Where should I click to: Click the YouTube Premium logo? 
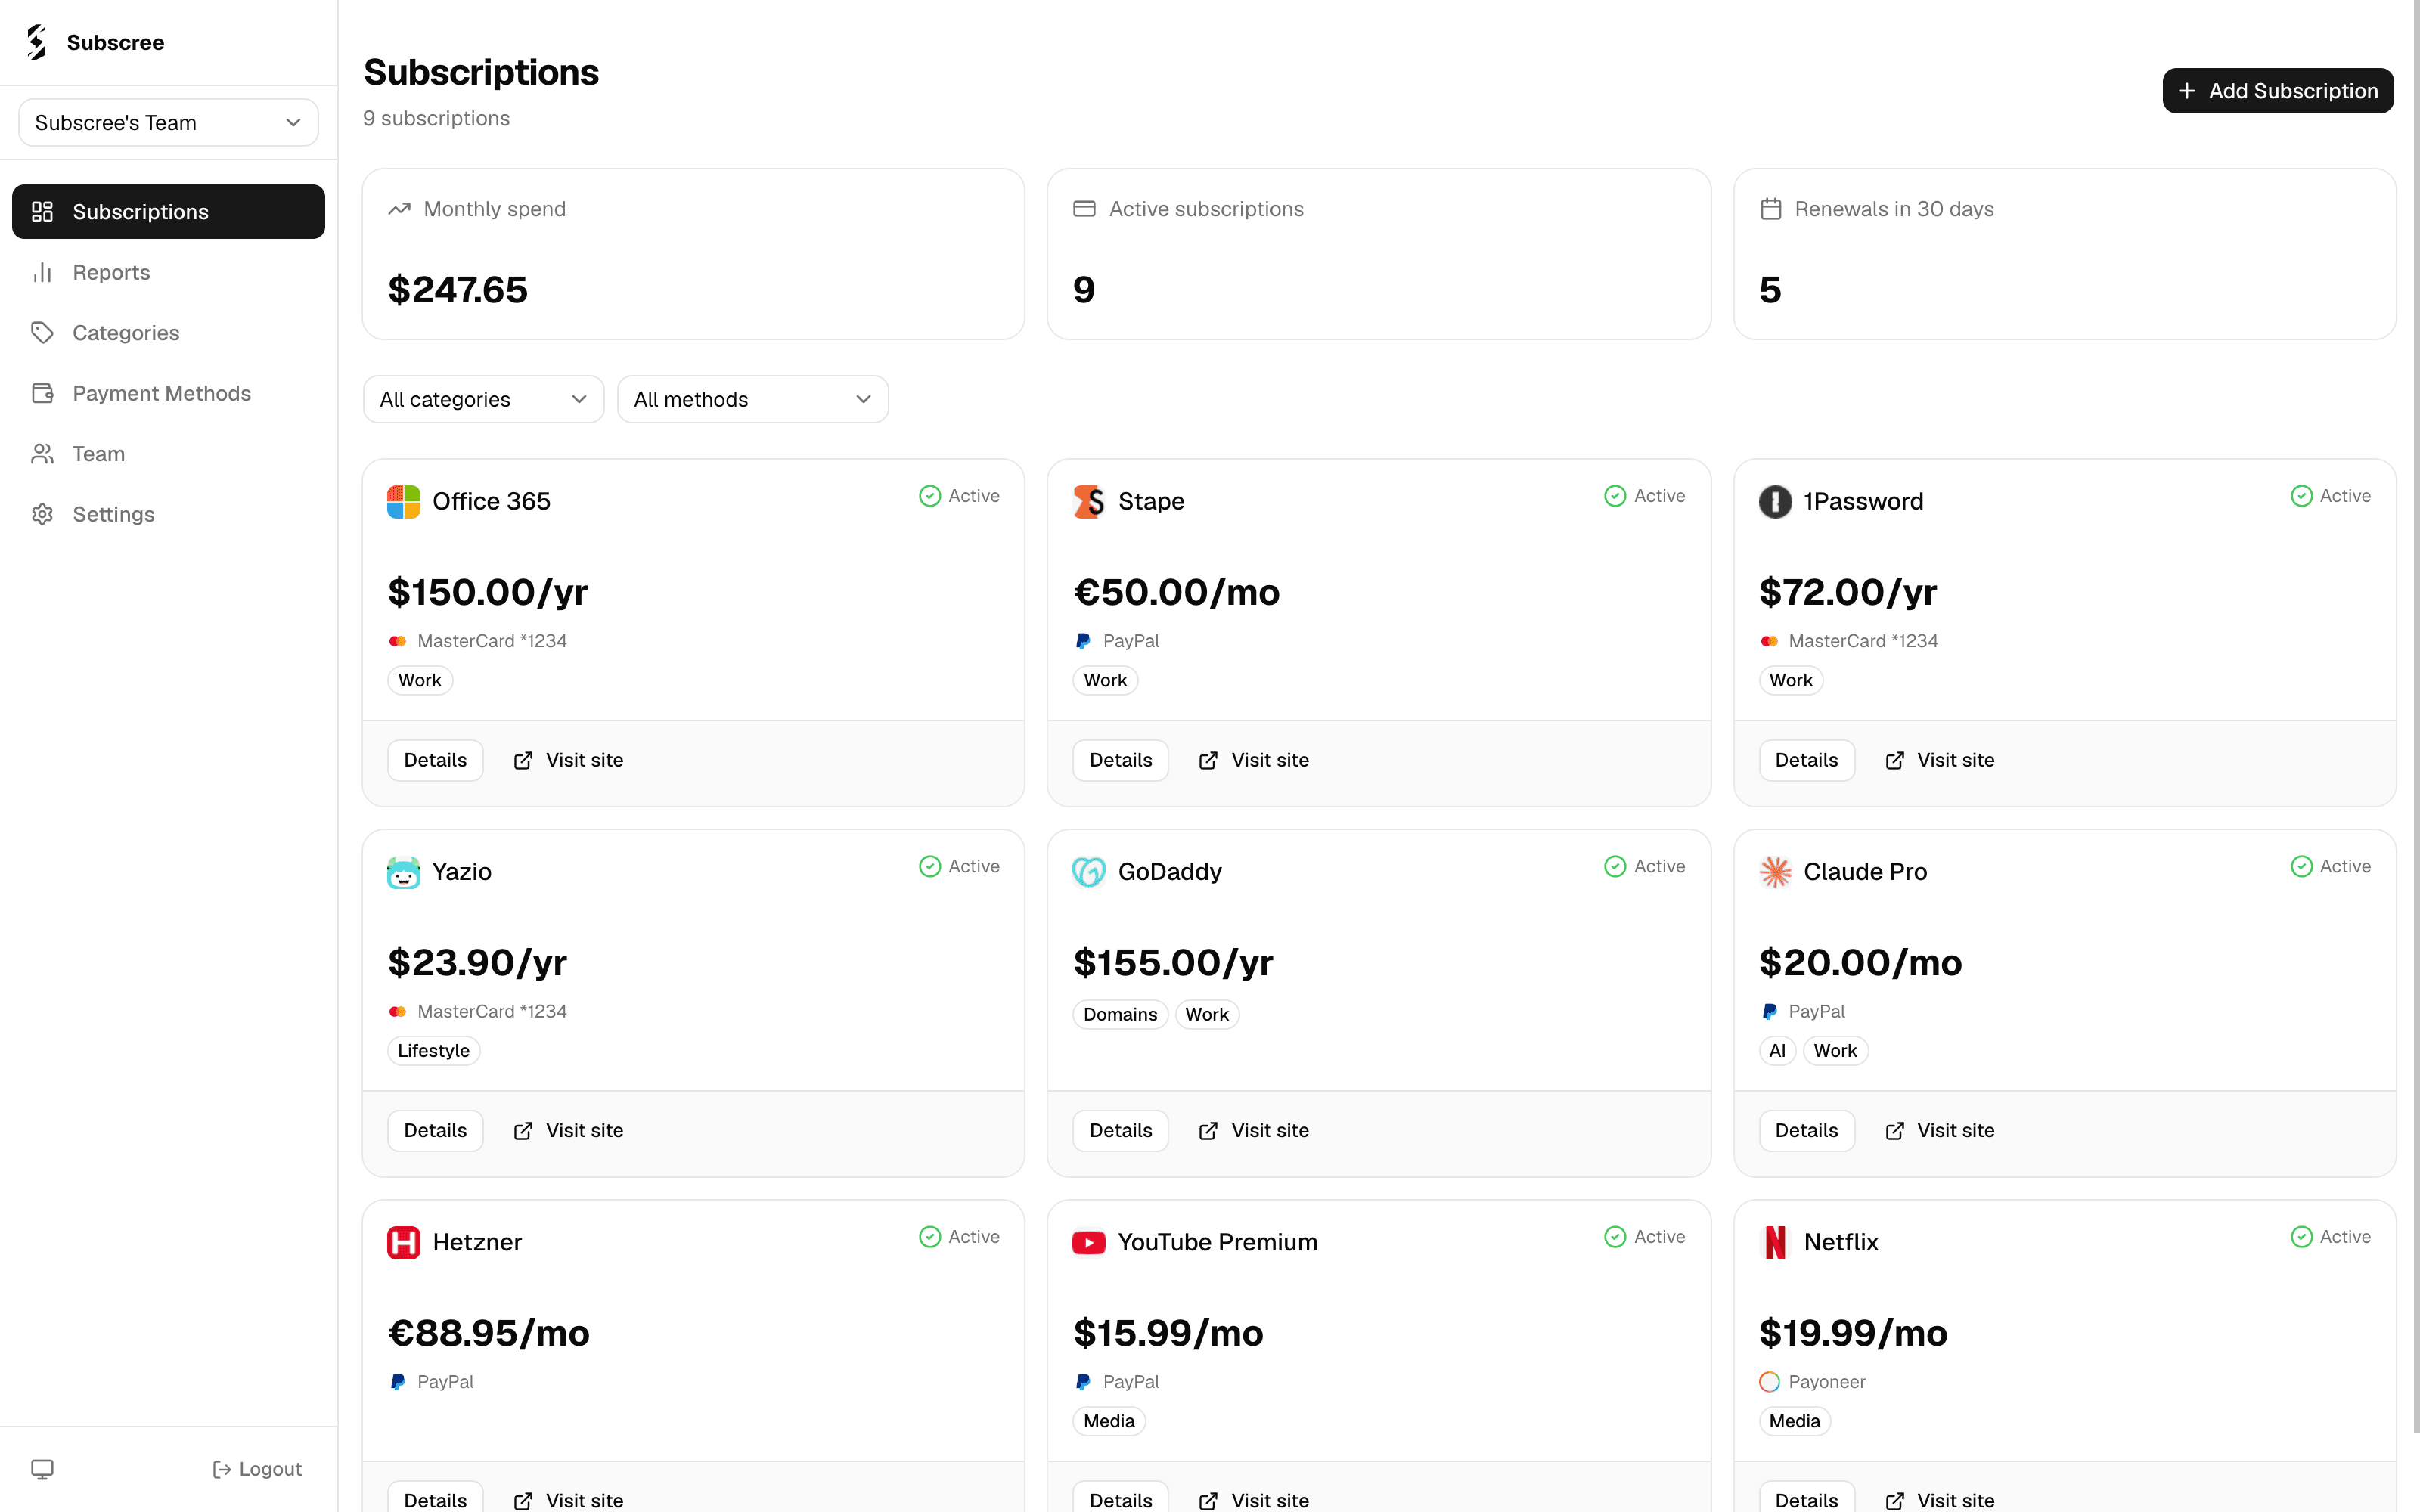(x=1088, y=1242)
